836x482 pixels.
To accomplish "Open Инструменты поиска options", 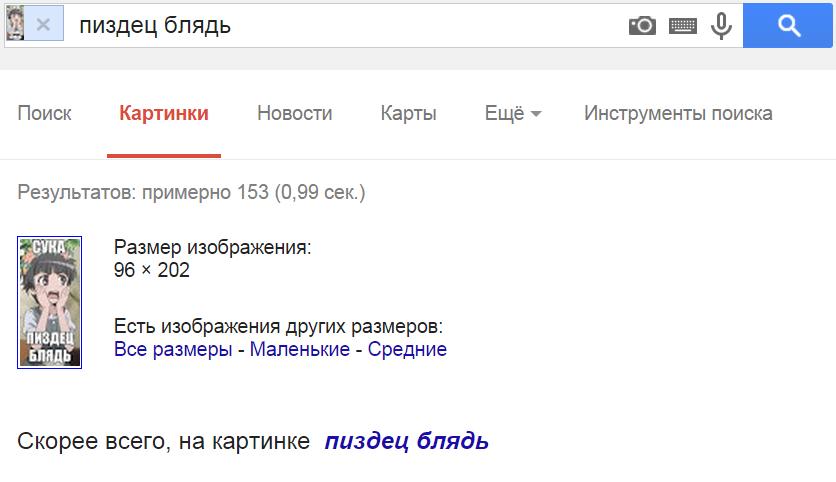I will (678, 113).
